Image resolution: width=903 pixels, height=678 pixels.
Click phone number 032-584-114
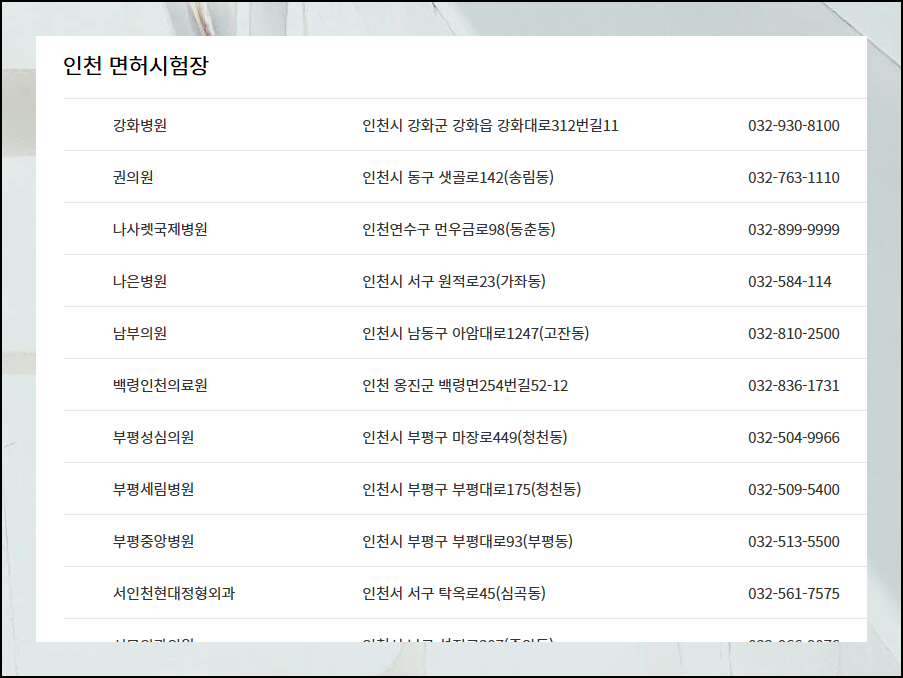pos(790,282)
